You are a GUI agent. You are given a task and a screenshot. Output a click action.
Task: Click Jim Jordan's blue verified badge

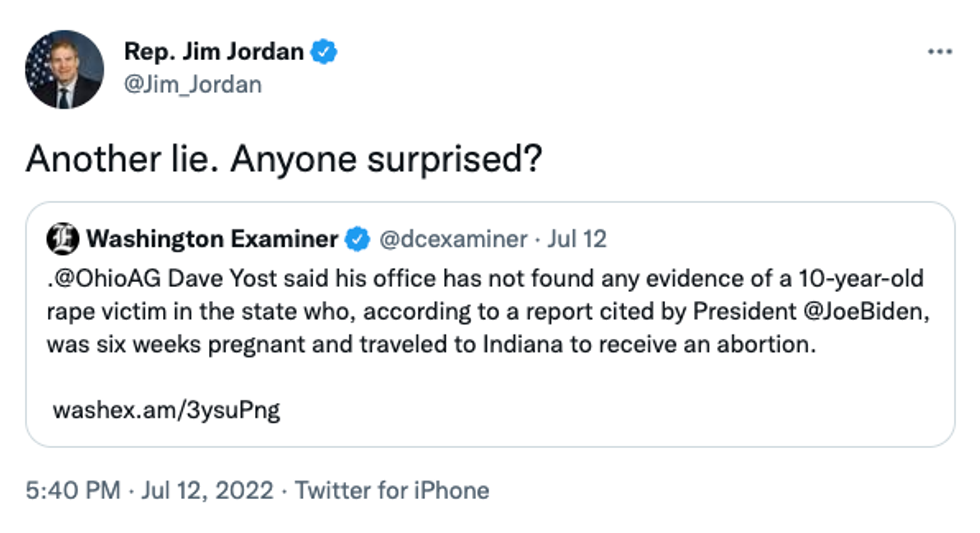323,51
